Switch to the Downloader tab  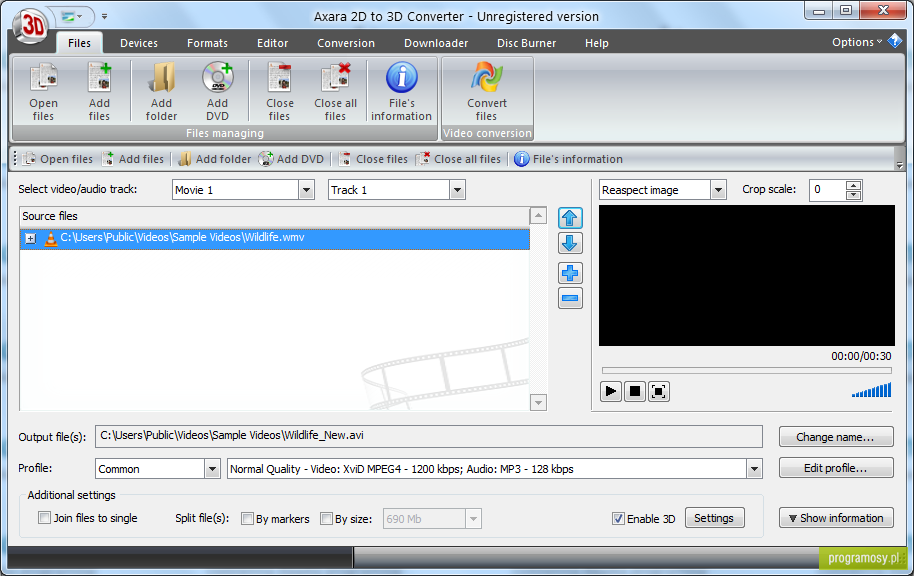[436, 43]
